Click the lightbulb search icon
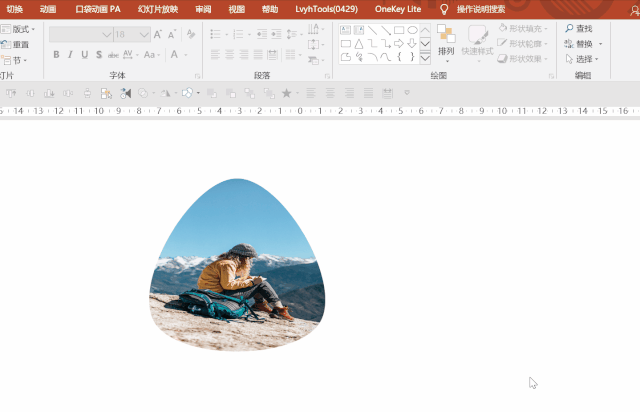The width and height of the screenshot is (640, 412). pos(444,9)
